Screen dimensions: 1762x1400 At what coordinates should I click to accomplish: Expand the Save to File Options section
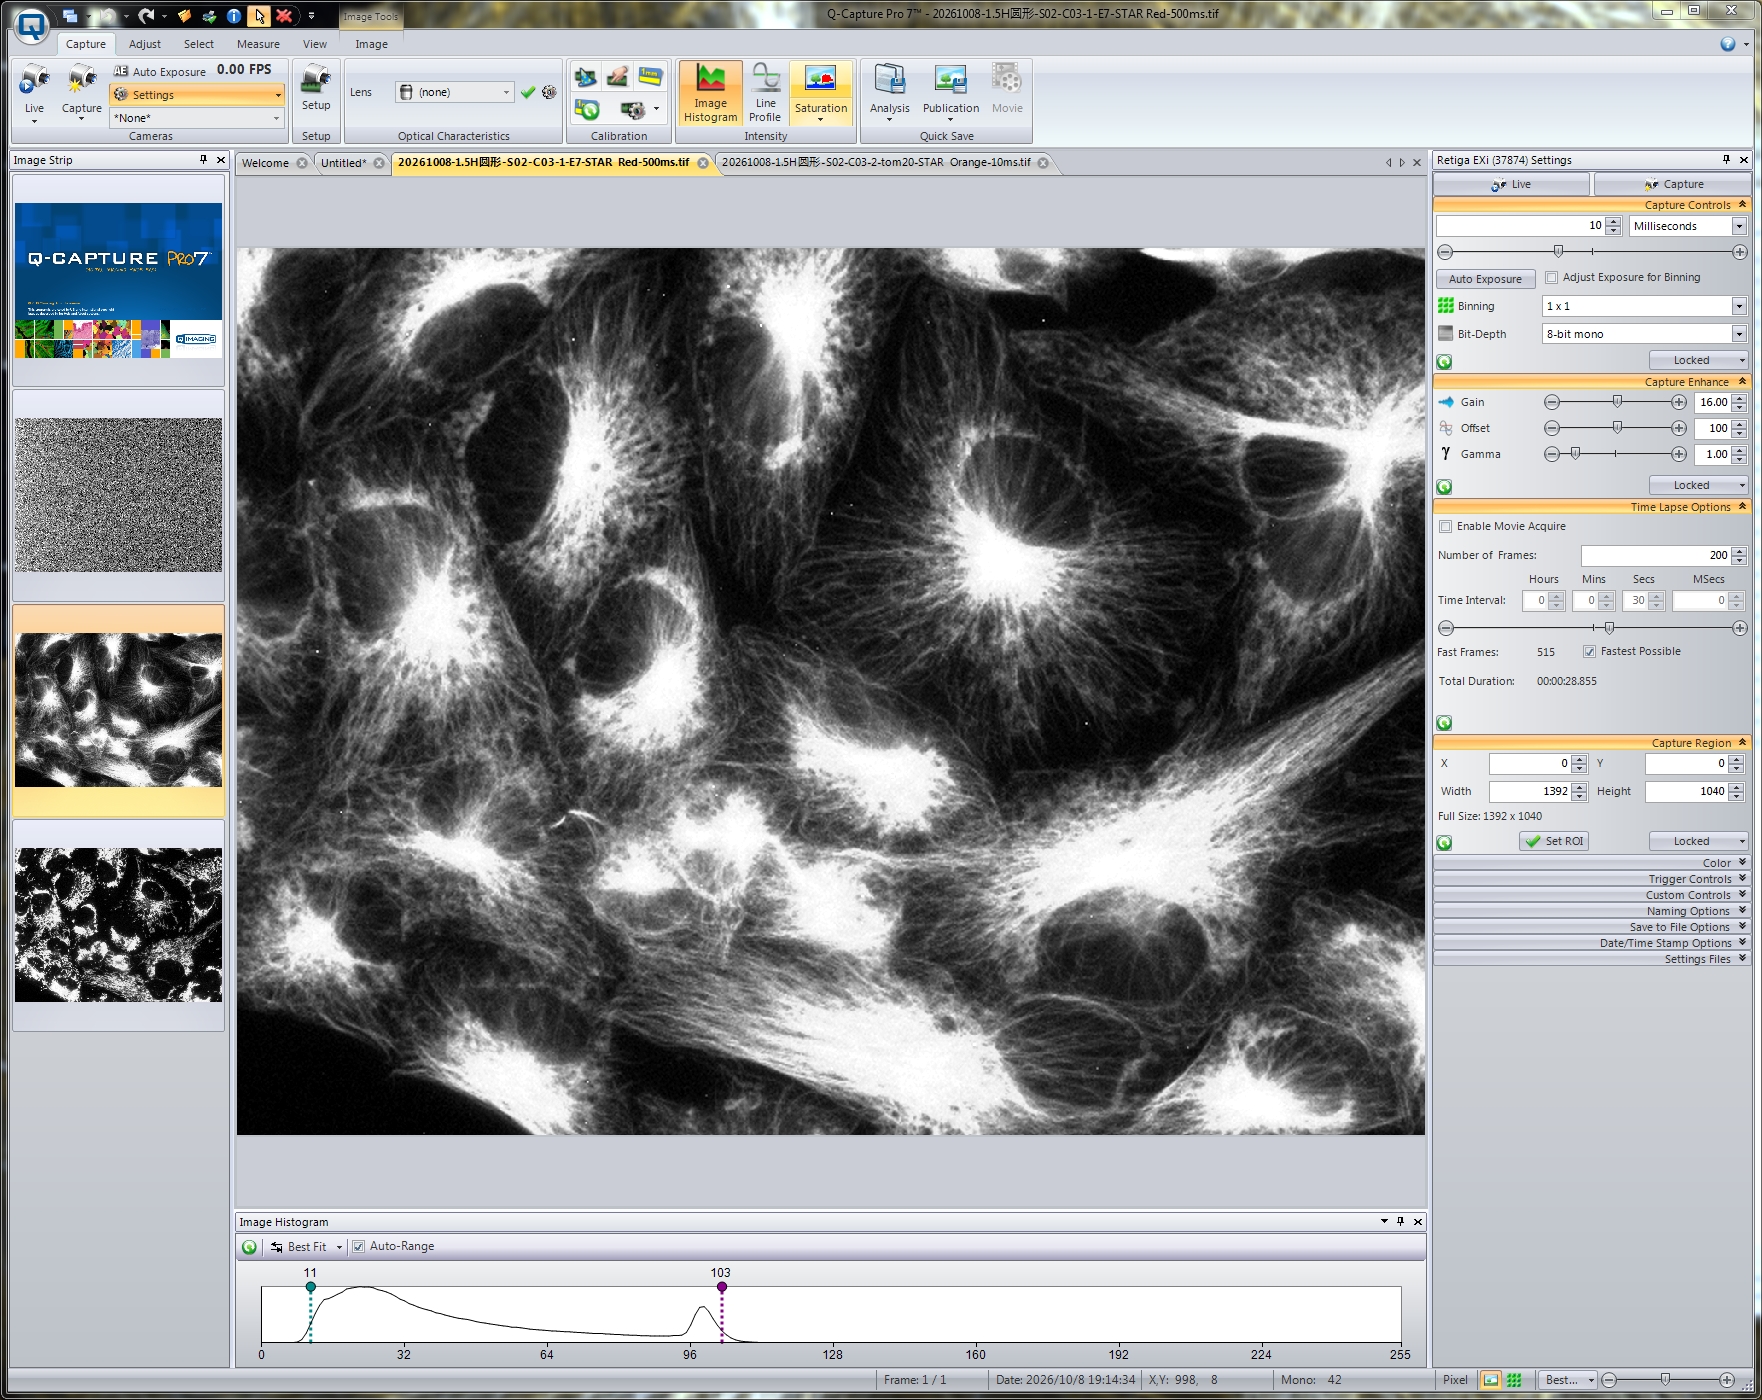click(1591, 927)
